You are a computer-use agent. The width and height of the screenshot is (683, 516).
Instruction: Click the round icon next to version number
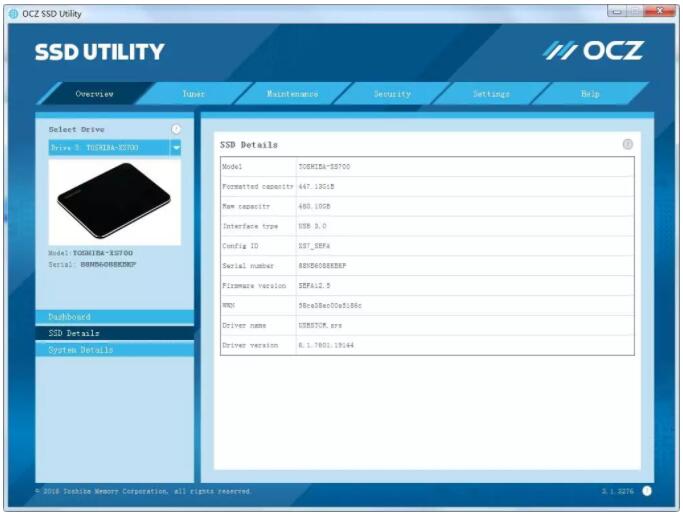tap(646, 491)
